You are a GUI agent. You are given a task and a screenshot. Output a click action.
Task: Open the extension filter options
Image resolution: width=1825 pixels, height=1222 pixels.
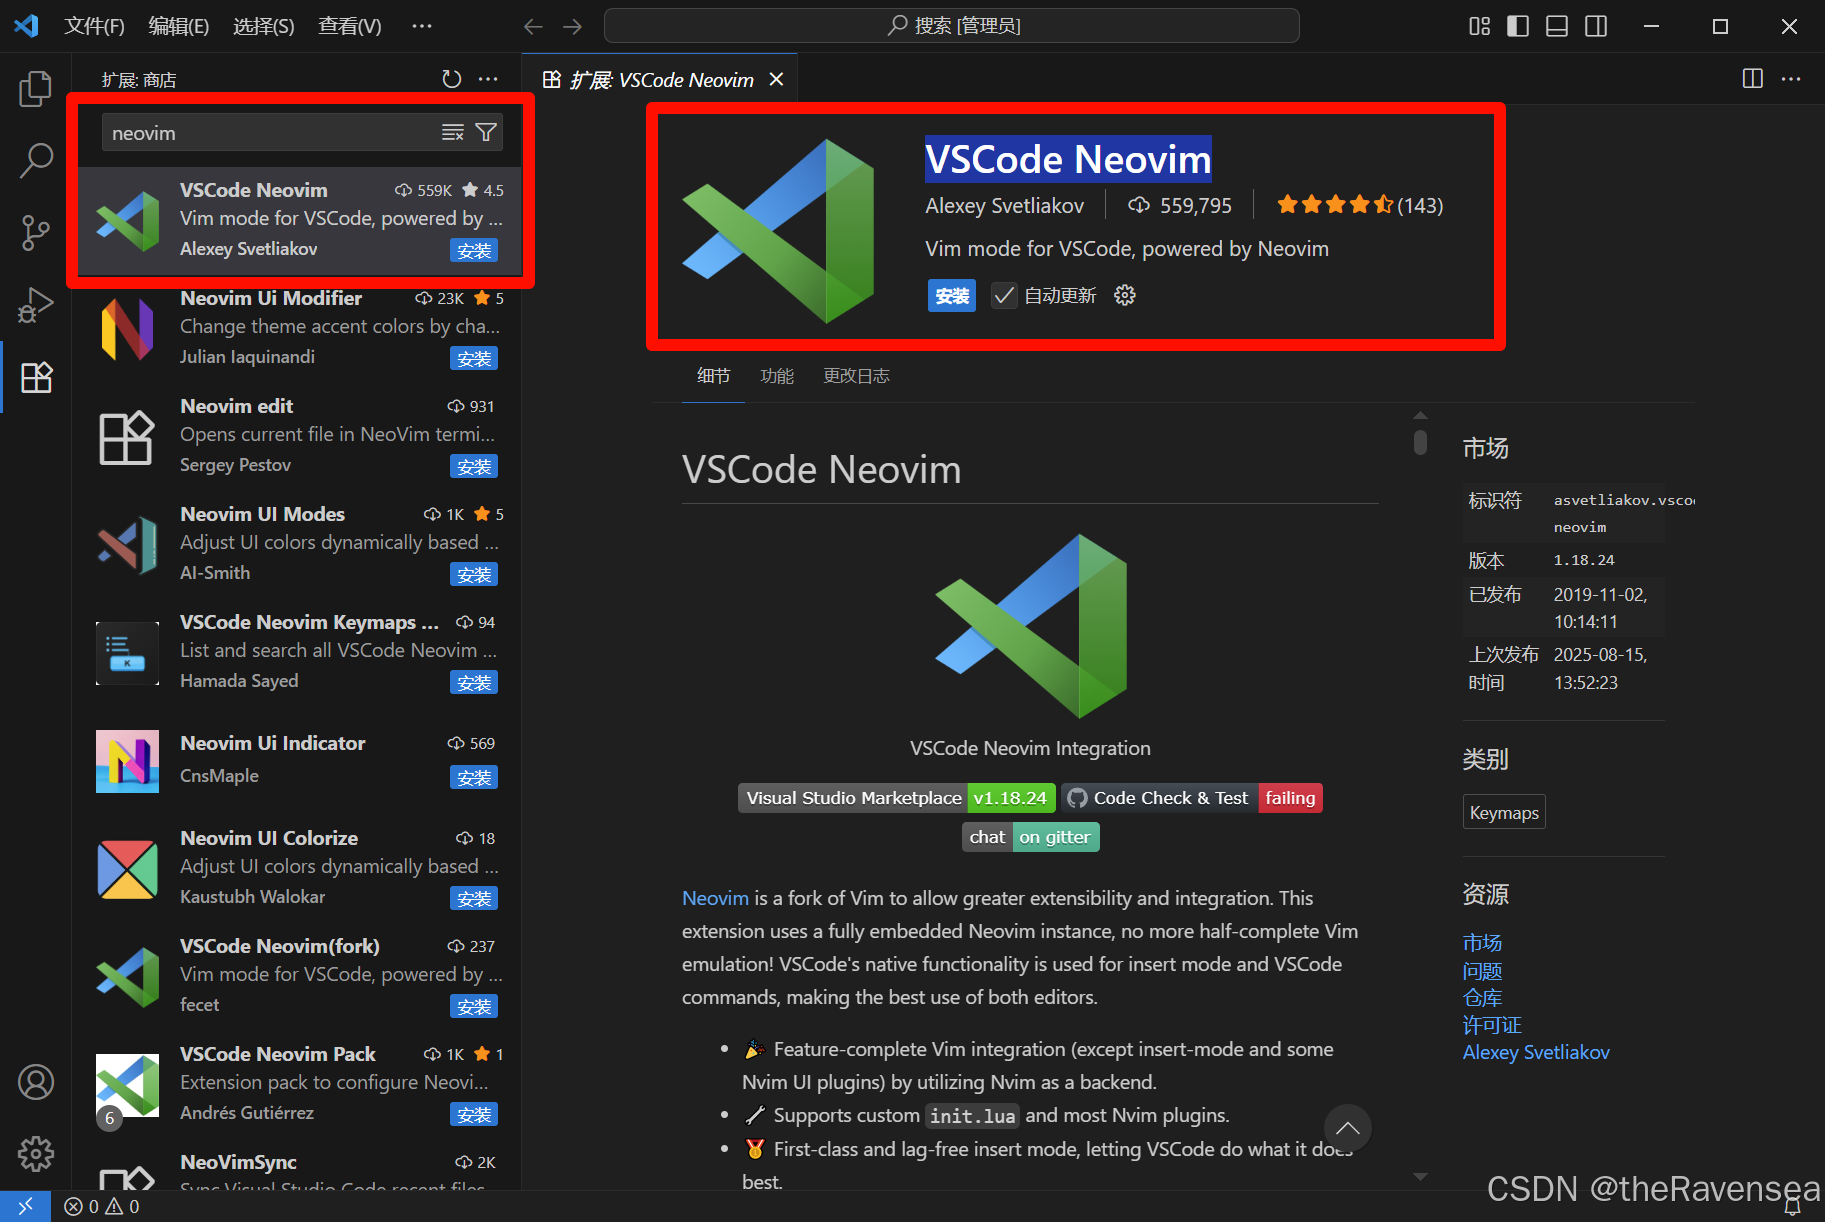(486, 133)
